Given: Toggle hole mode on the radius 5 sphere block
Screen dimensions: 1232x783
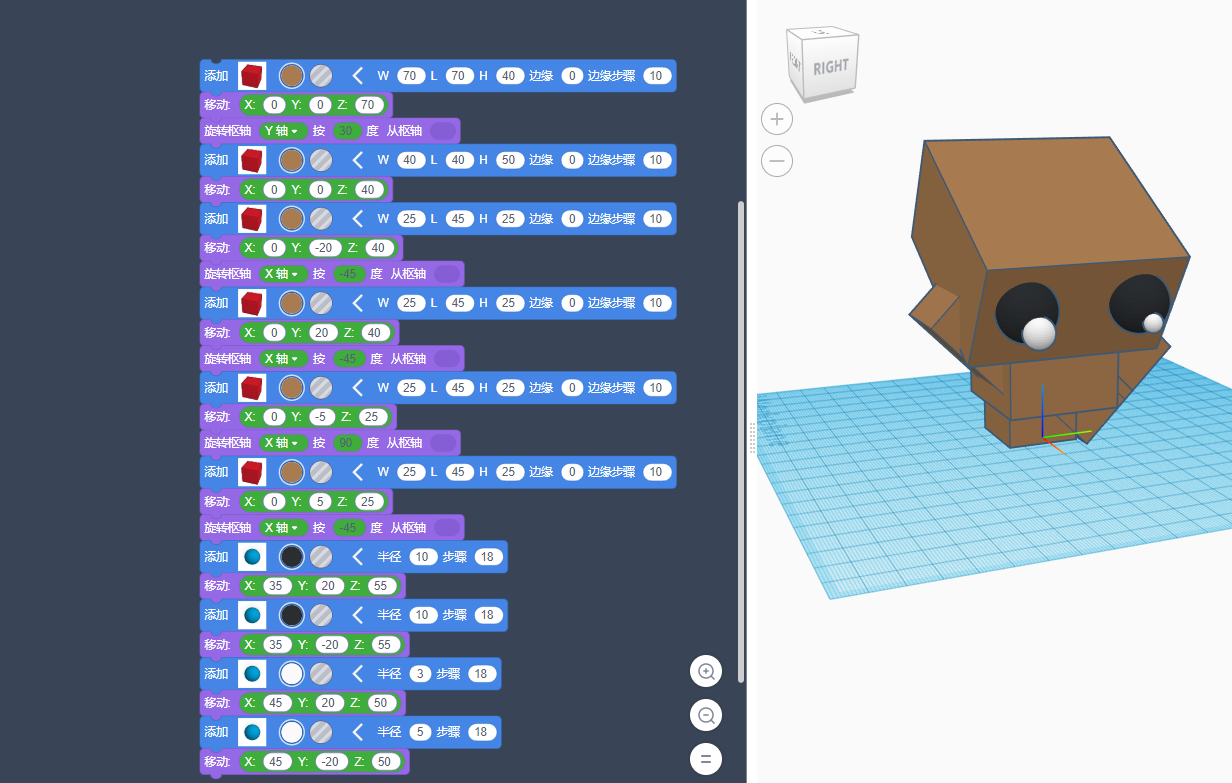Looking at the screenshot, I should 321,732.
